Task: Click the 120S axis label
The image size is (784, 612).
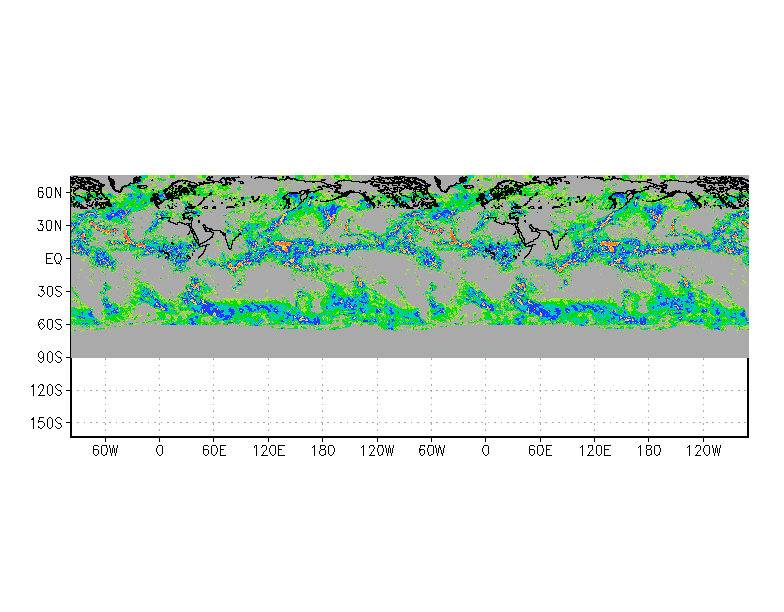Action: tap(46, 390)
